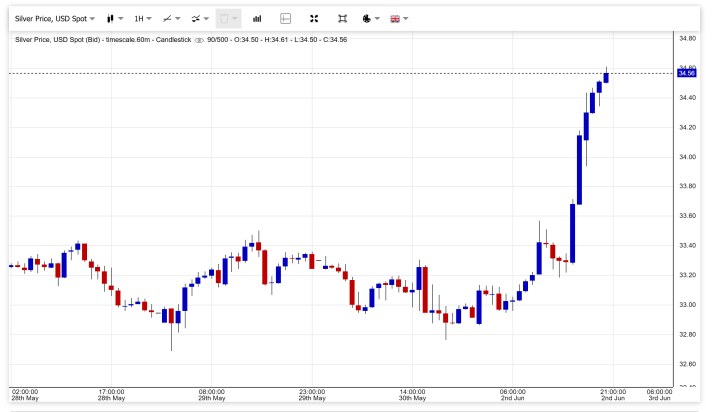Toggle the volume bars icon

[257, 18]
